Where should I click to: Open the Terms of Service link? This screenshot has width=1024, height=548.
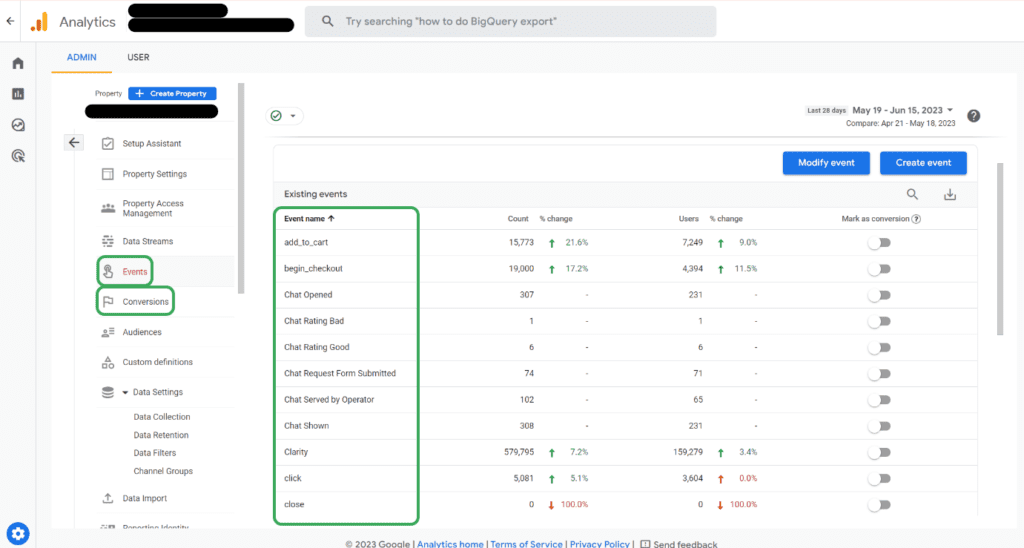[x=526, y=543]
